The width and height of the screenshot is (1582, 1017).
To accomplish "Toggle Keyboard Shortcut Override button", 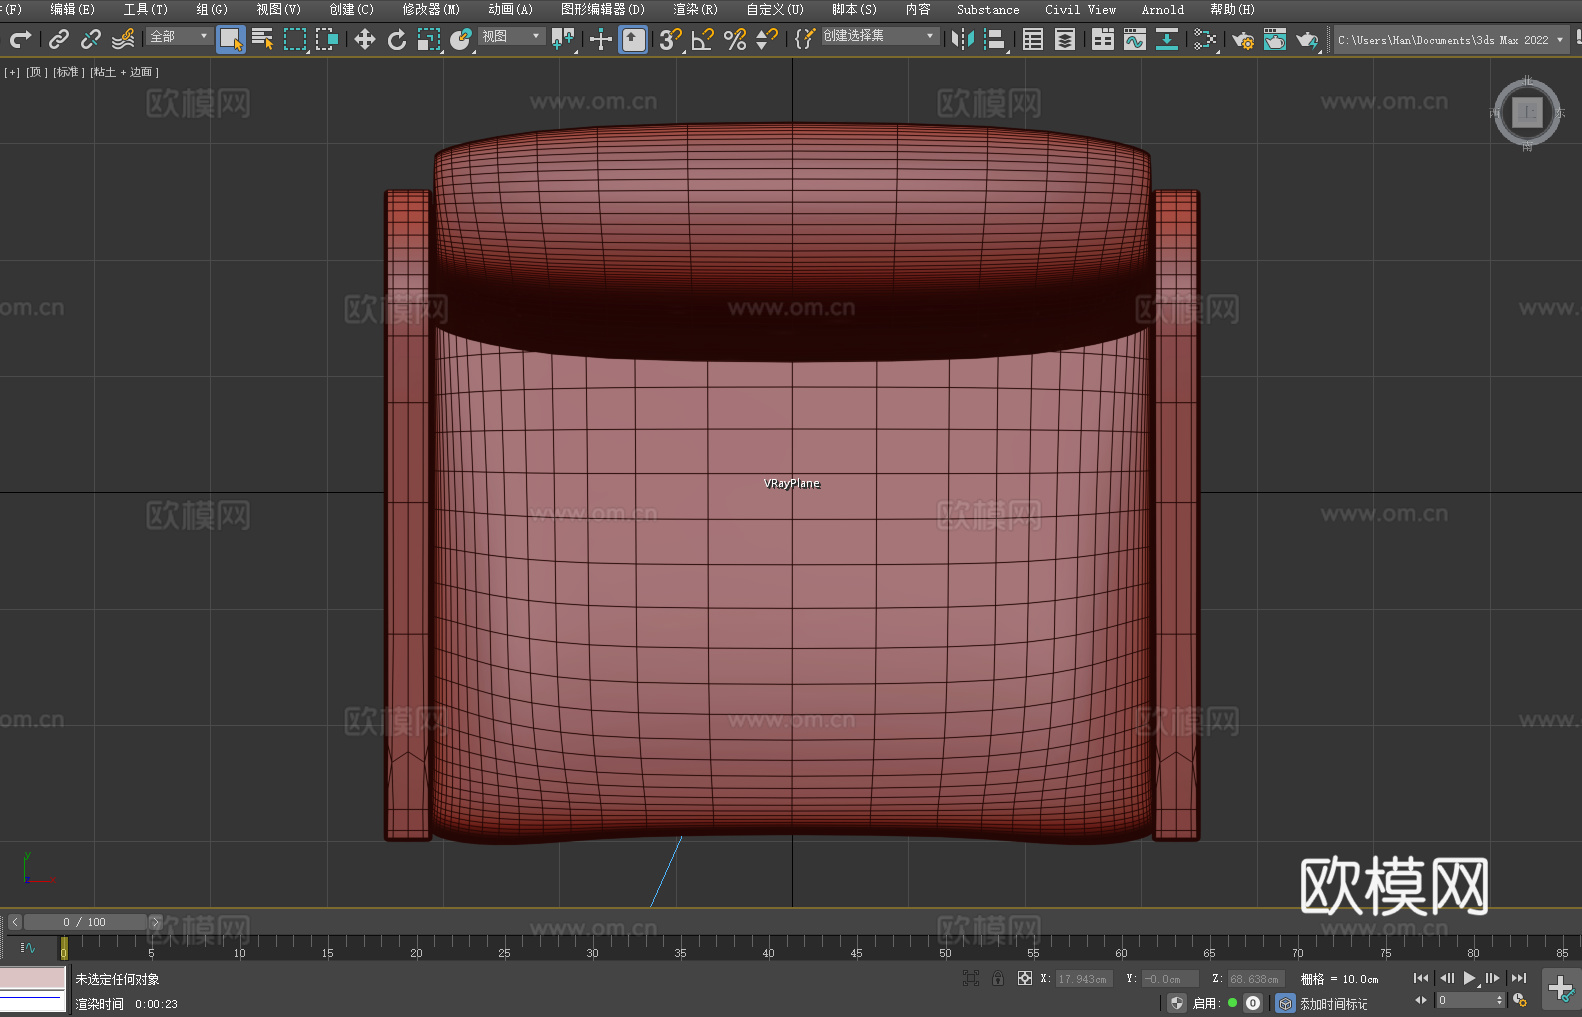I will 633,39.
